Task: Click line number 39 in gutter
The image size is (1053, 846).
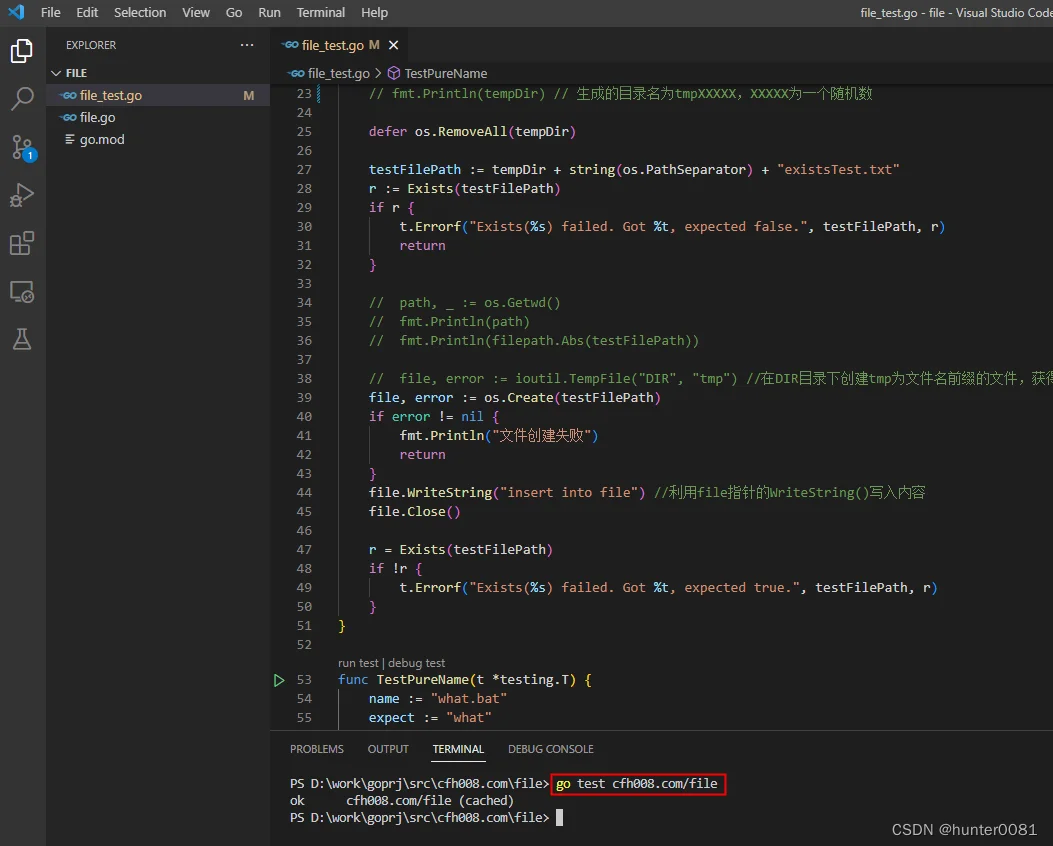Action: tap(304, 397)
